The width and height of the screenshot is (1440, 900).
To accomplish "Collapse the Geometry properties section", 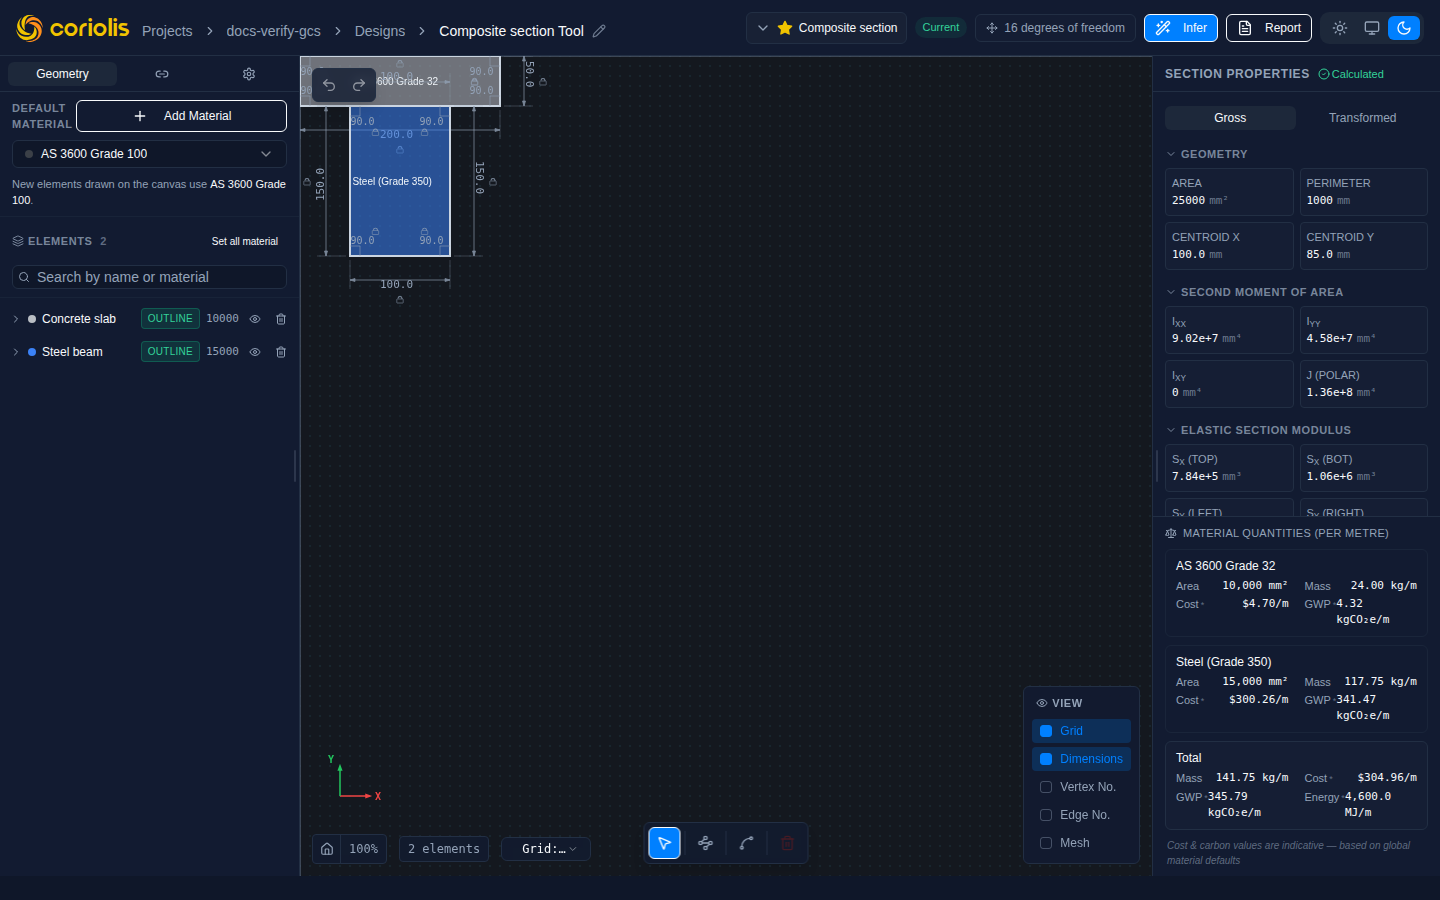I will click(1171, 154).
